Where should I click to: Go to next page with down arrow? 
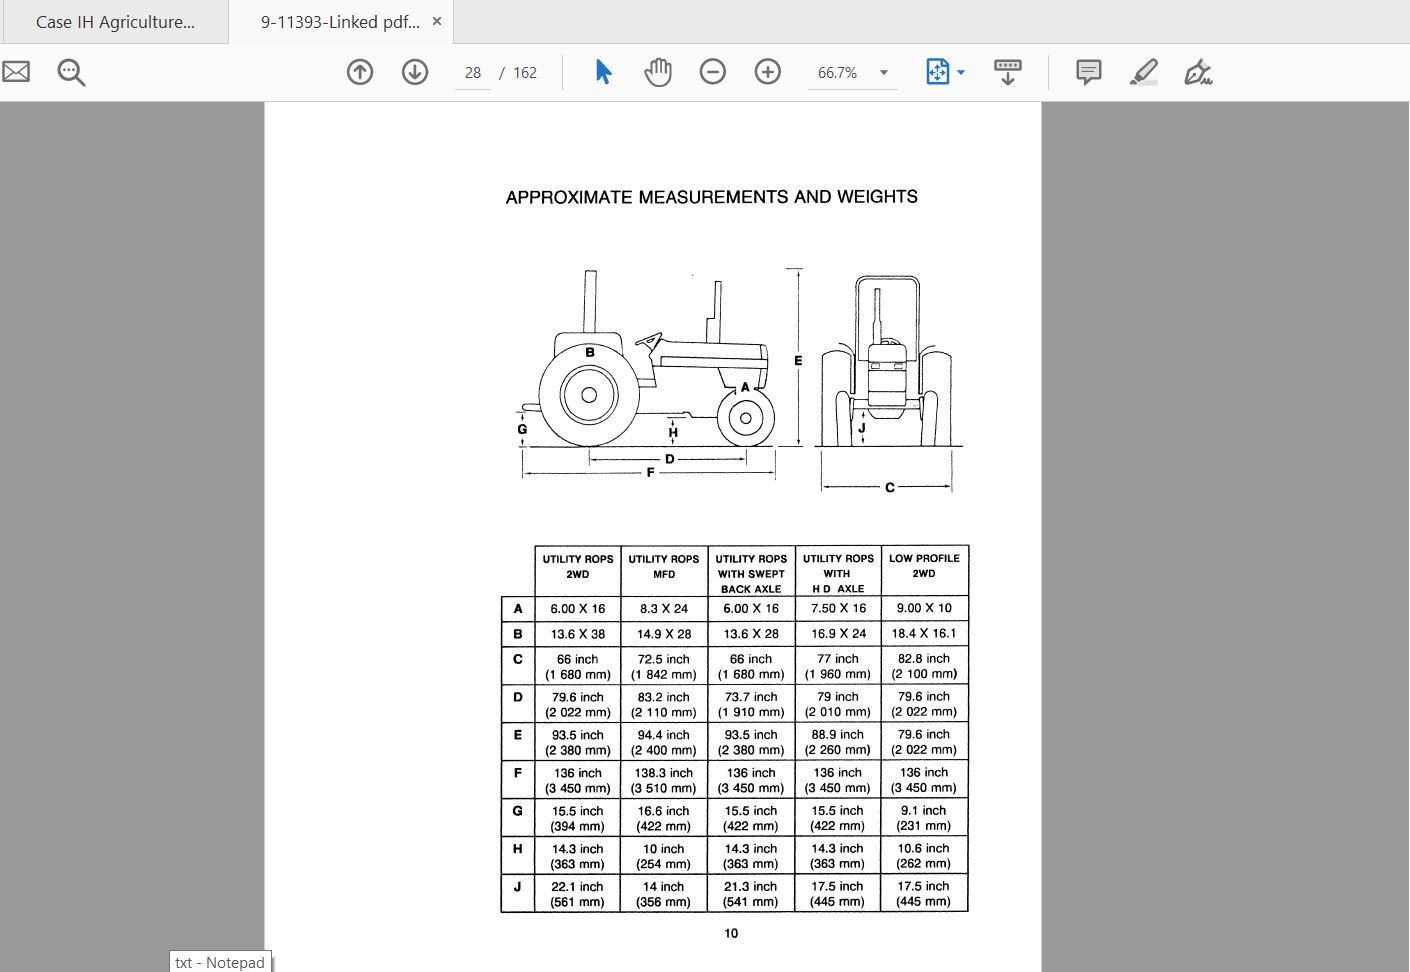pos(414,72)
